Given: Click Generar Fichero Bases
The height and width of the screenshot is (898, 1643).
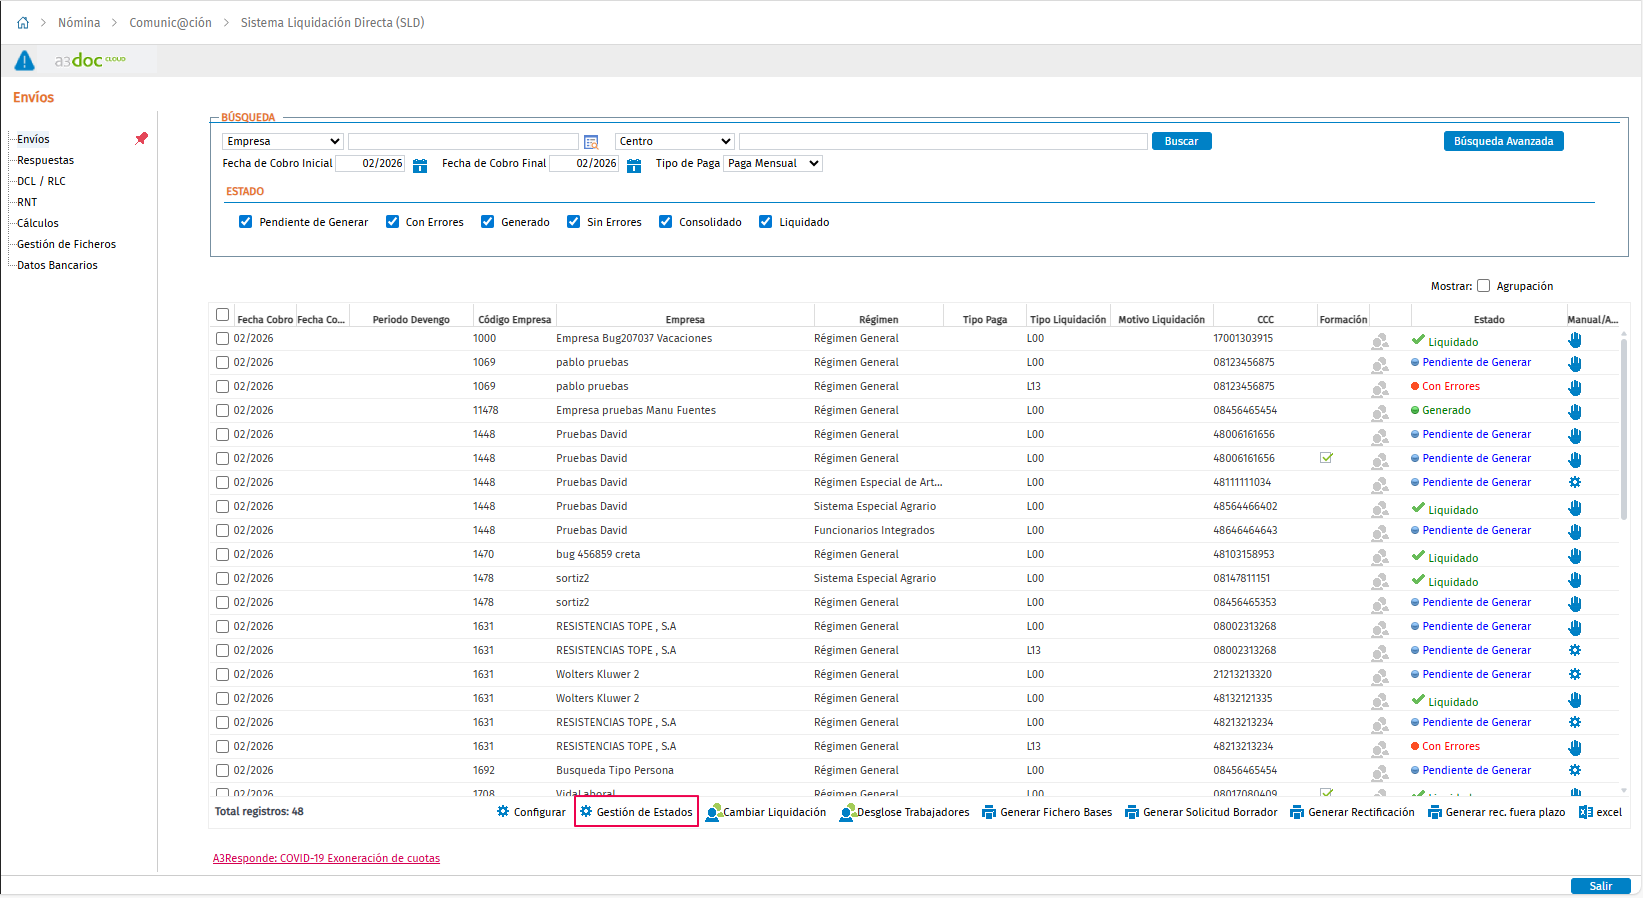Looking at the screenshot, I should [1047, 812].
